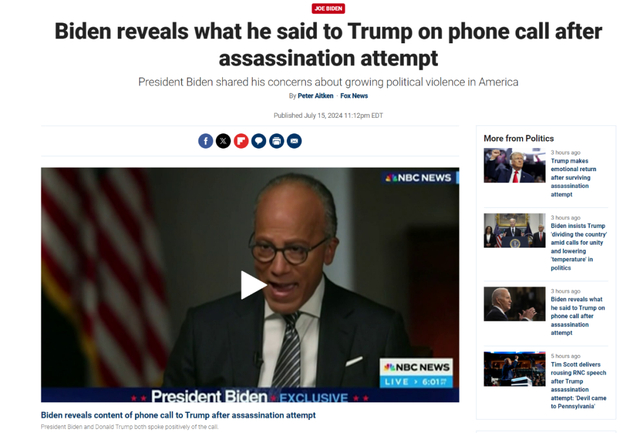Share article via Flipboard icon
640x433 pixels.
(241, 141)
